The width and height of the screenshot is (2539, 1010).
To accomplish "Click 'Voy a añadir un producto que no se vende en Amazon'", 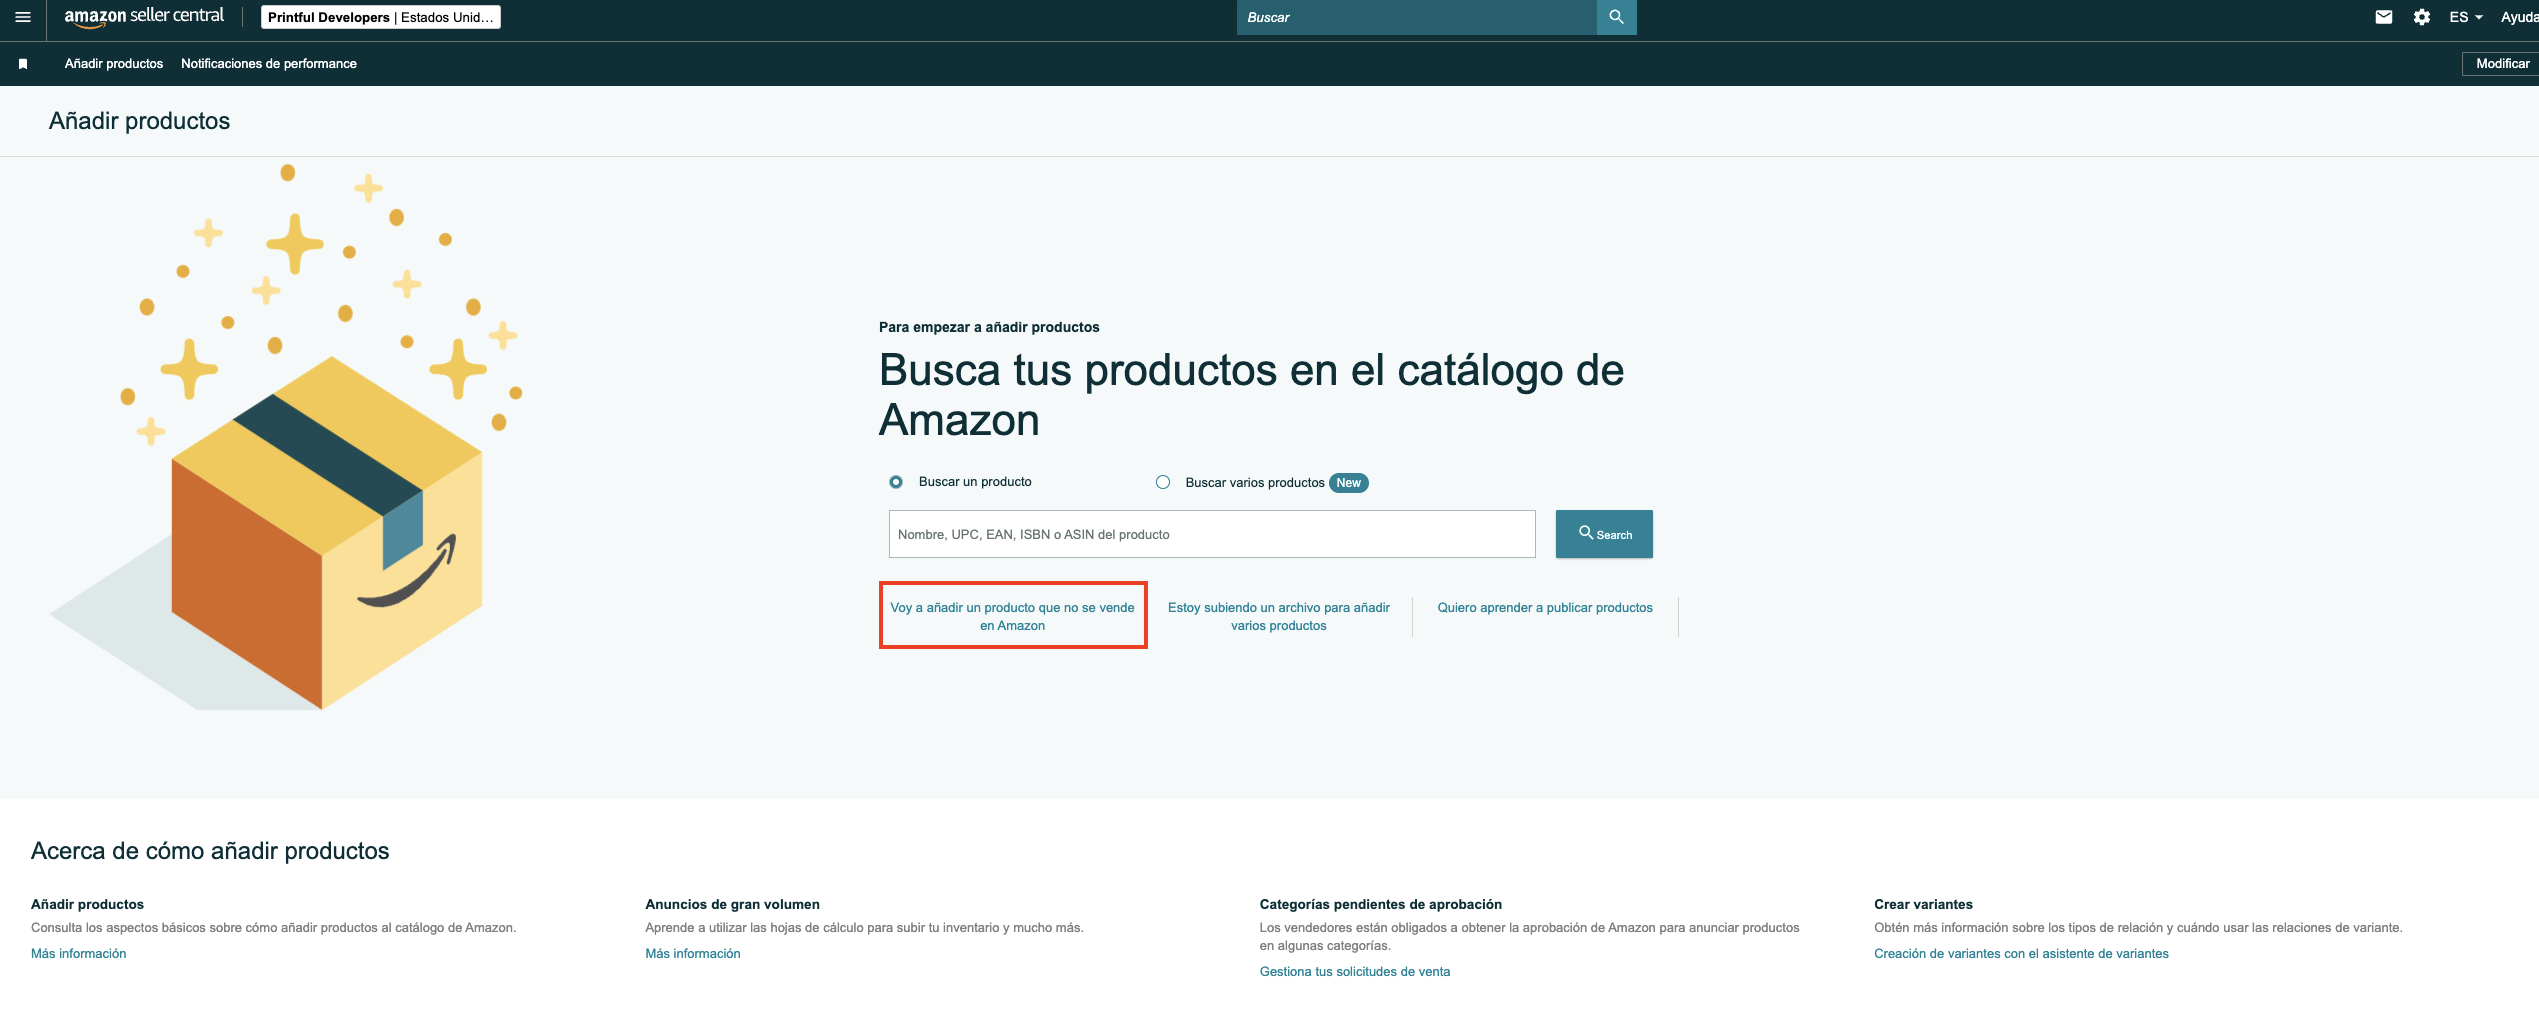I will coord(1012,616).
